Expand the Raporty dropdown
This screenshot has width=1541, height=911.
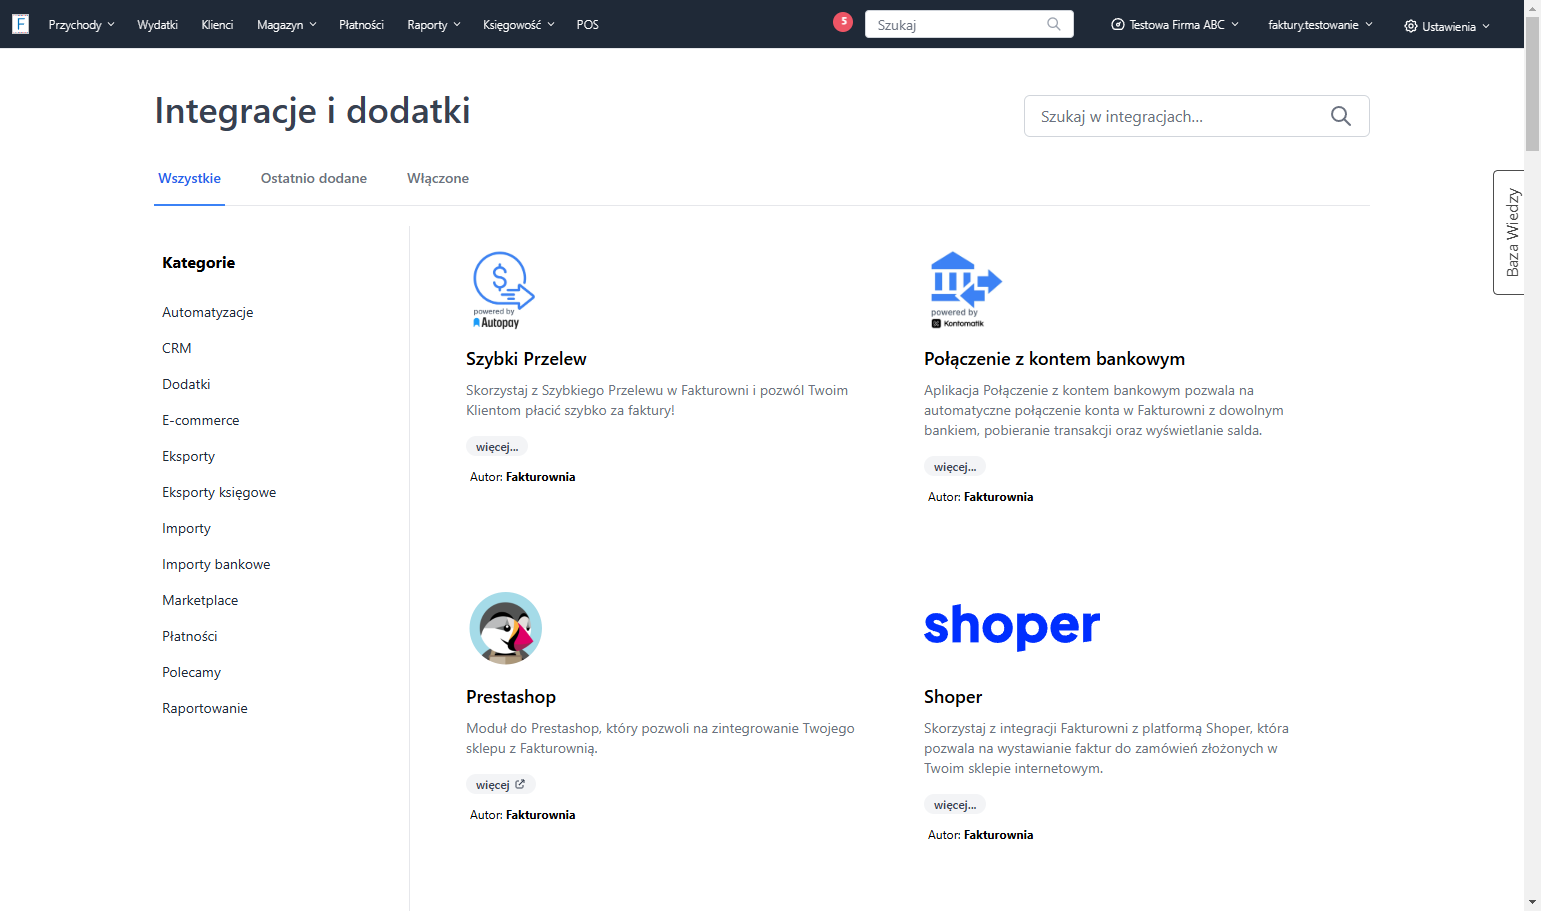(434, 25)
